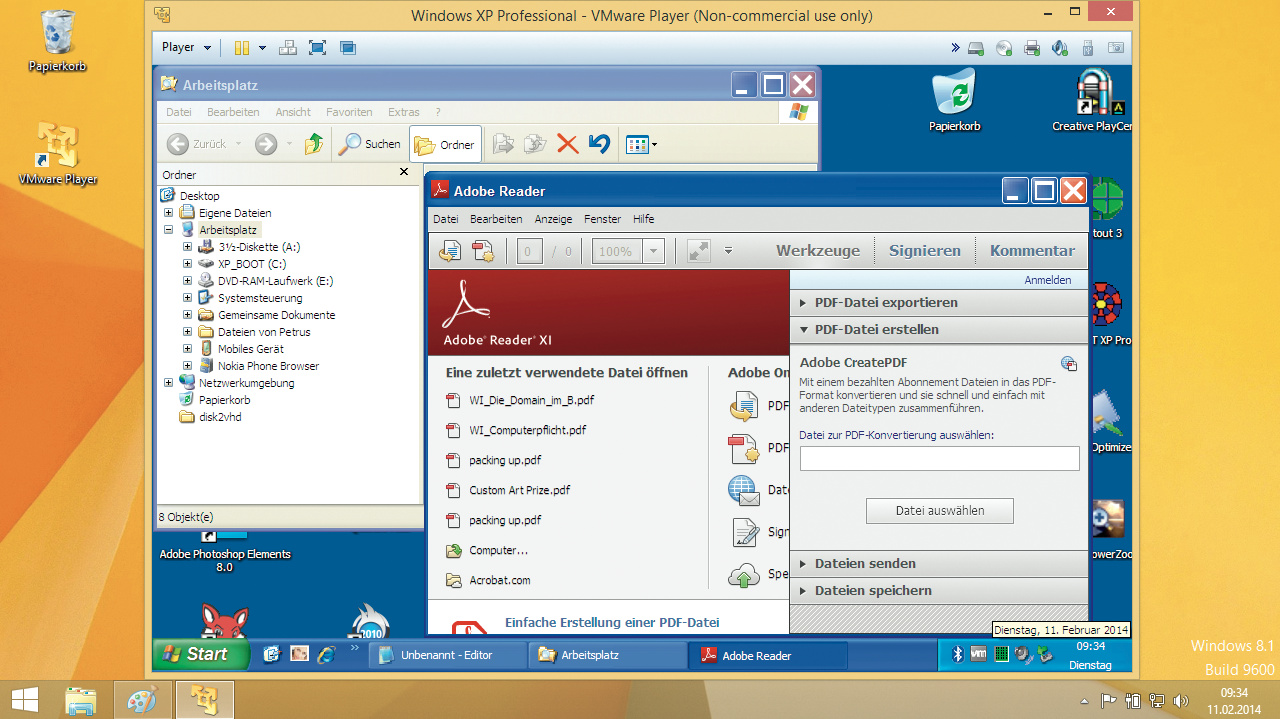Image resolution: width=1280 pixels, height=719 pixels.
Task: Click the Acrobat.com link in Adobe Reader
Action: tap(499, 580)
